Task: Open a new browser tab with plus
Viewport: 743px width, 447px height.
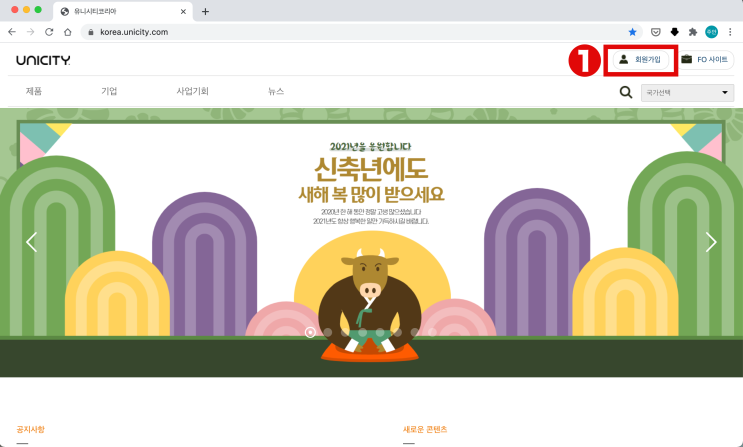Action: click(205, 11)
